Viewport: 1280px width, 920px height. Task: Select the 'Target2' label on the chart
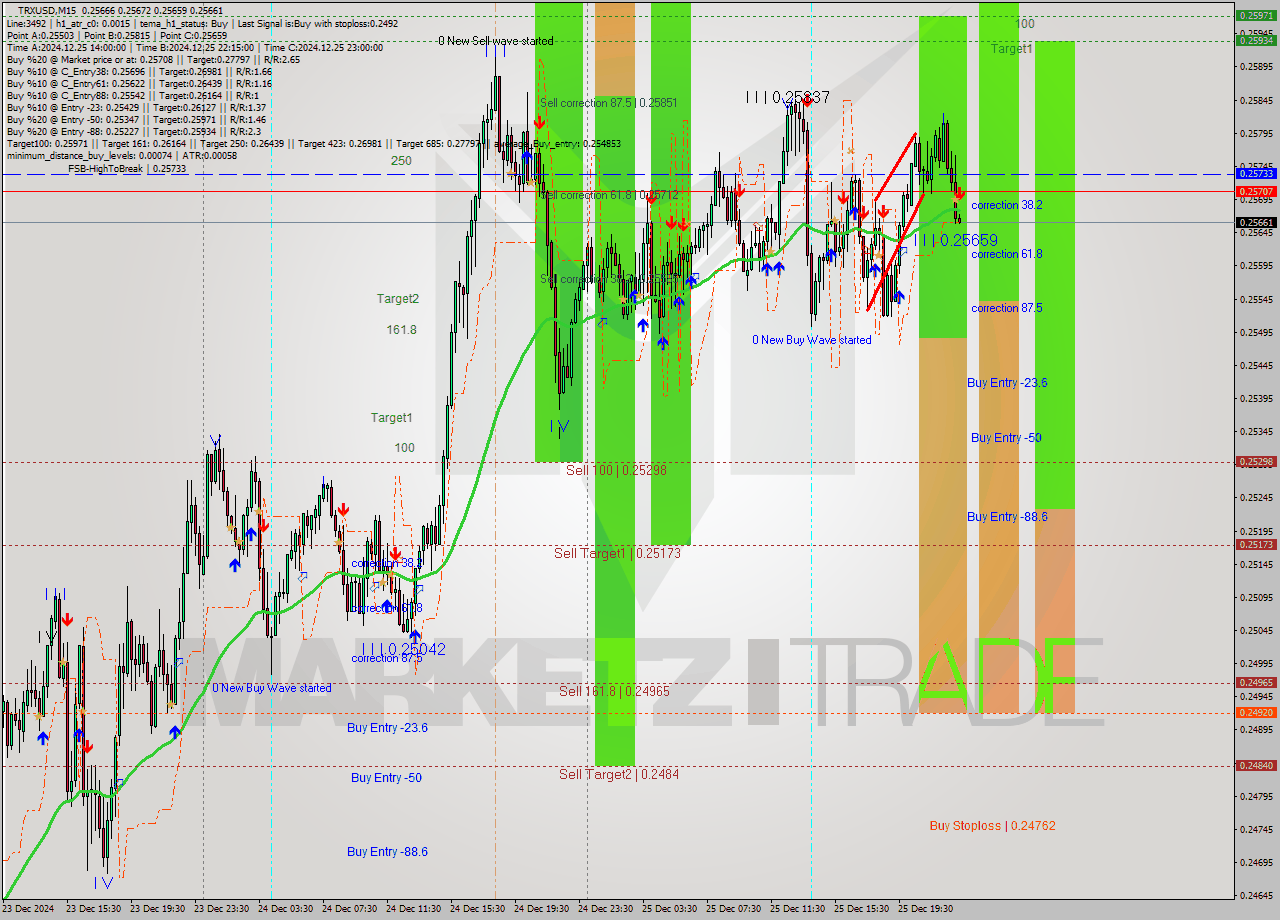398,299
